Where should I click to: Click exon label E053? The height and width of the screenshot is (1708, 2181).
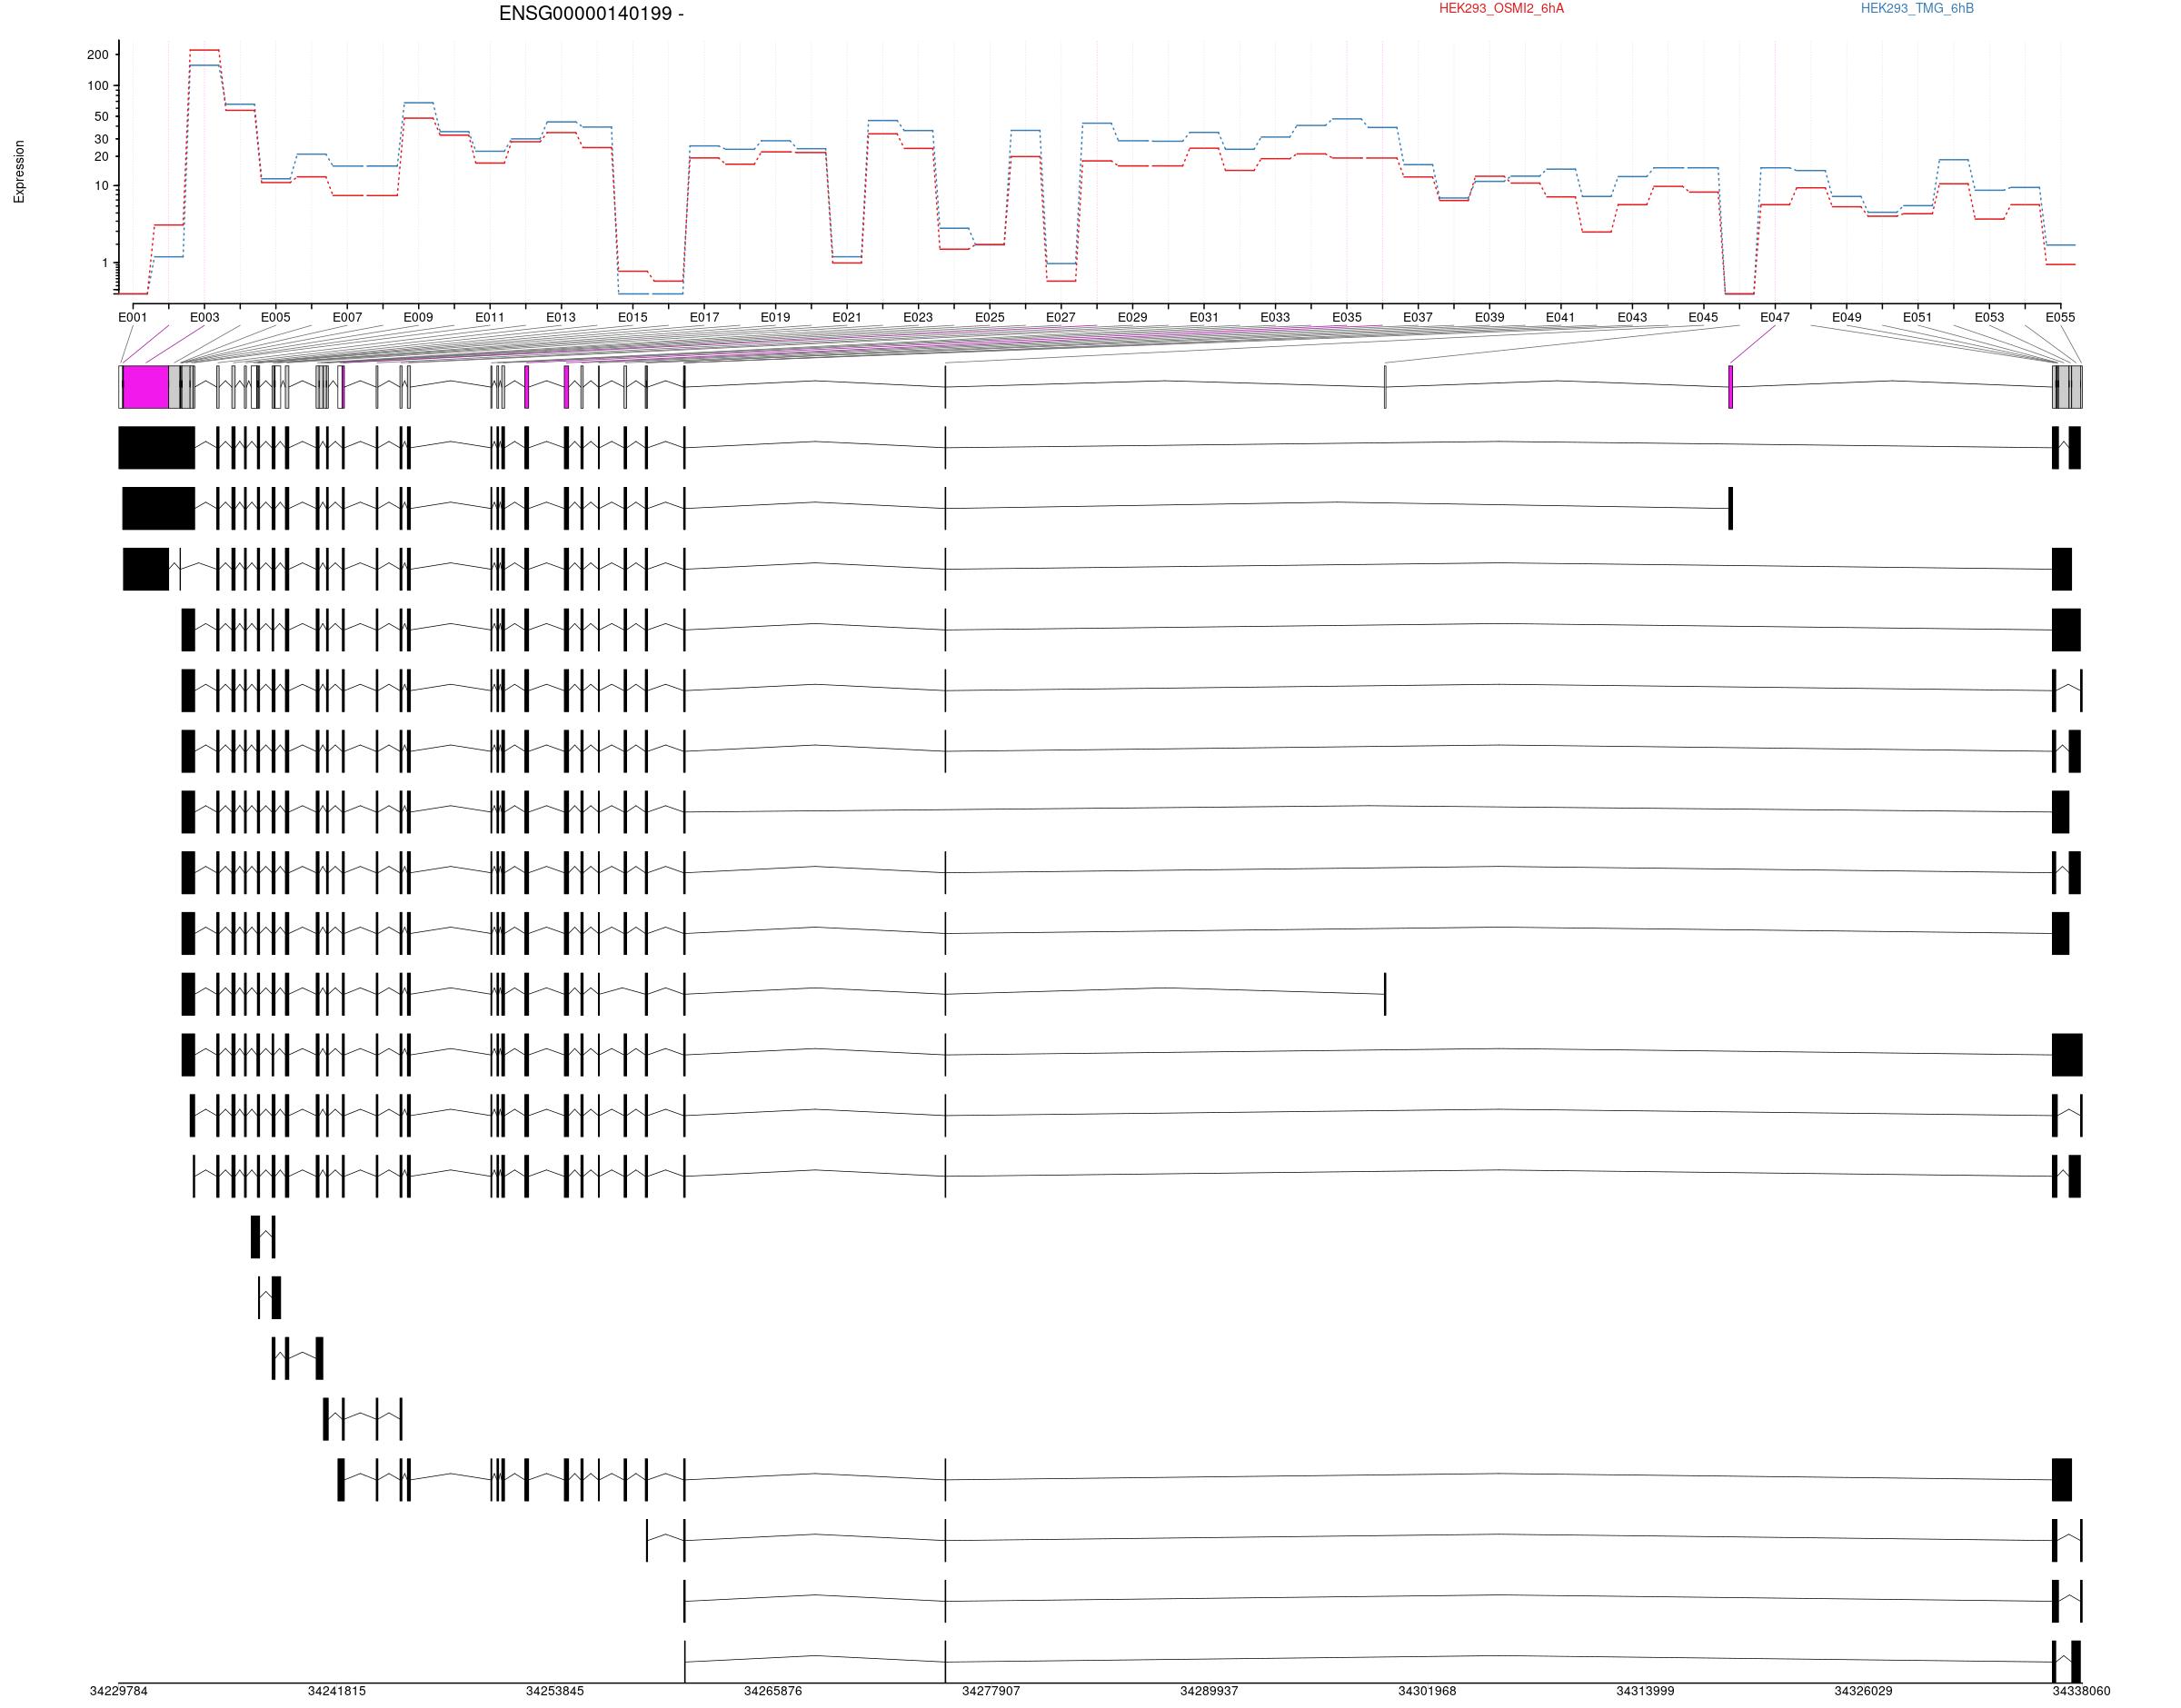[x=1989, y=317]
